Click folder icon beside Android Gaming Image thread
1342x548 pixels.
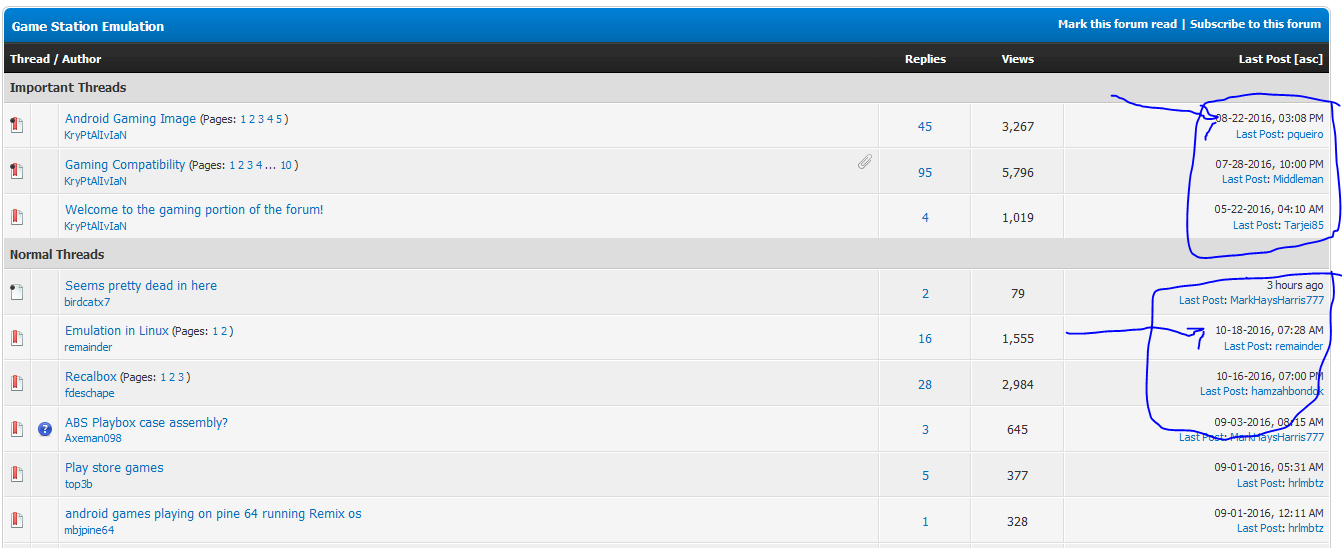click(x=16, y=126)
